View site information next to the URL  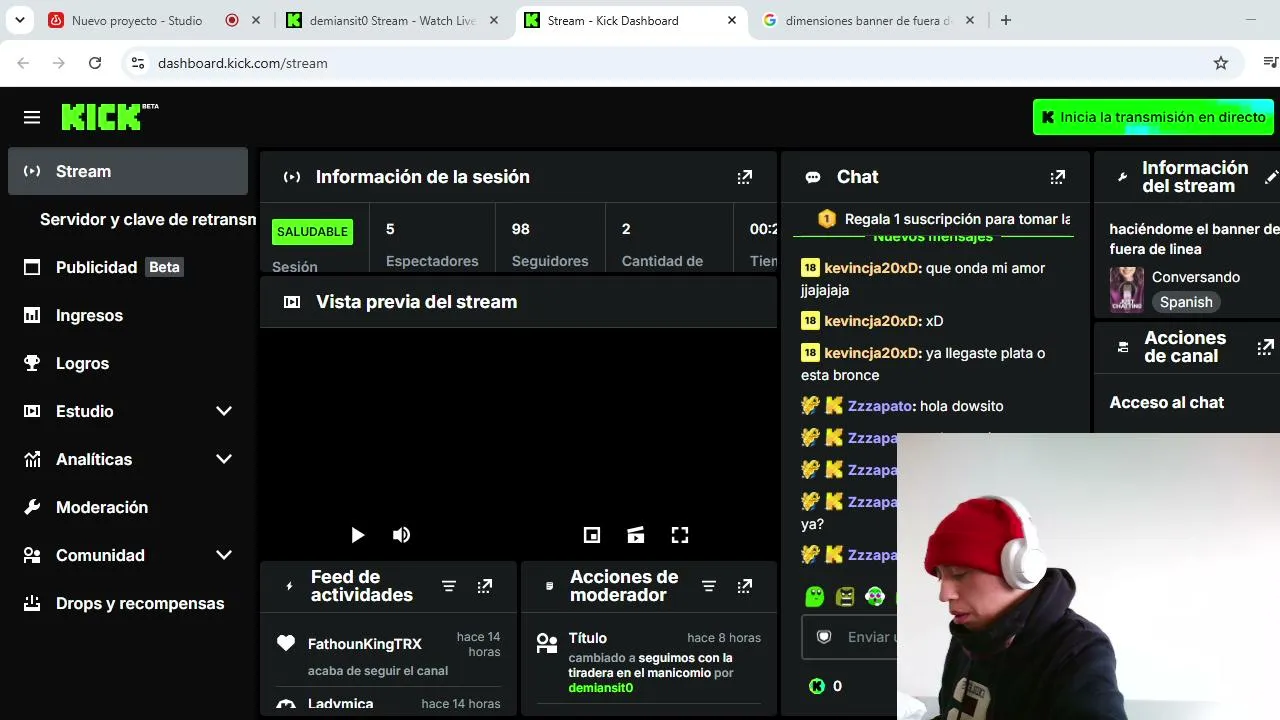click(x=138, y=63)
